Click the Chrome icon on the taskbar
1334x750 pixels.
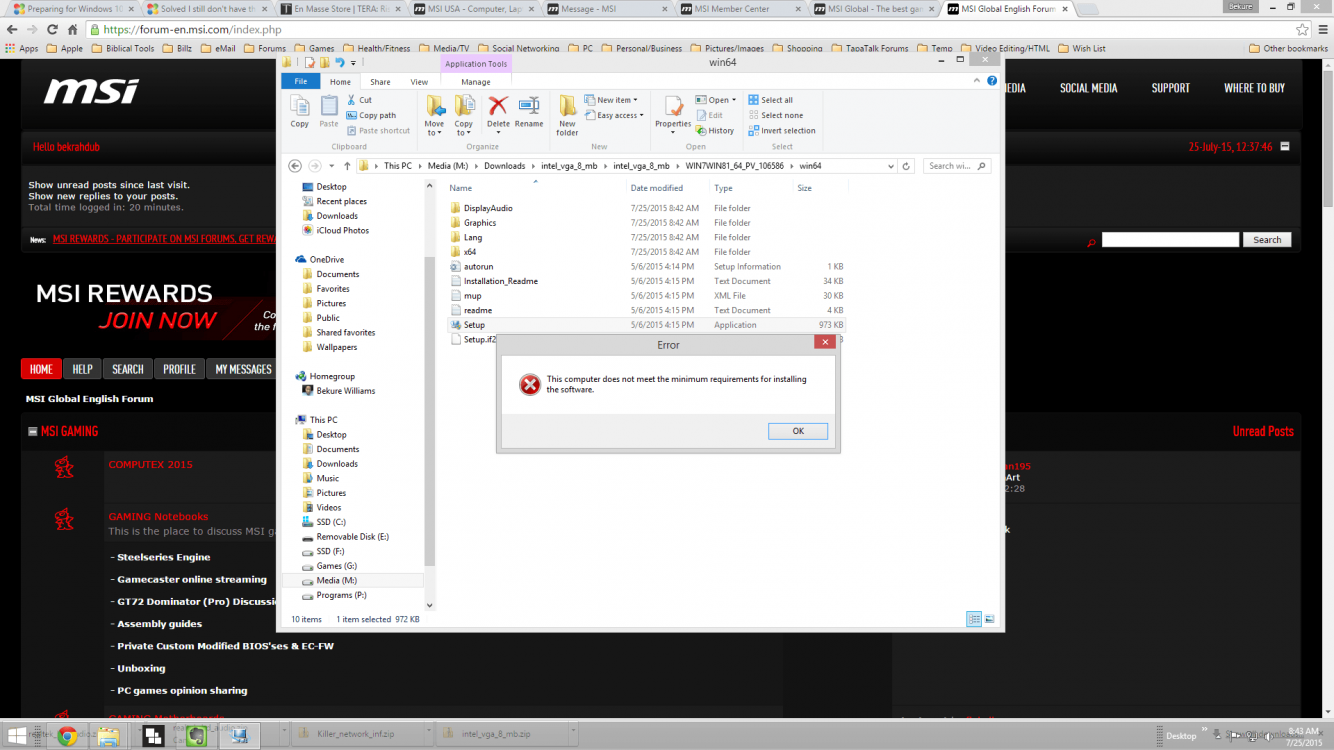[67, 736]
